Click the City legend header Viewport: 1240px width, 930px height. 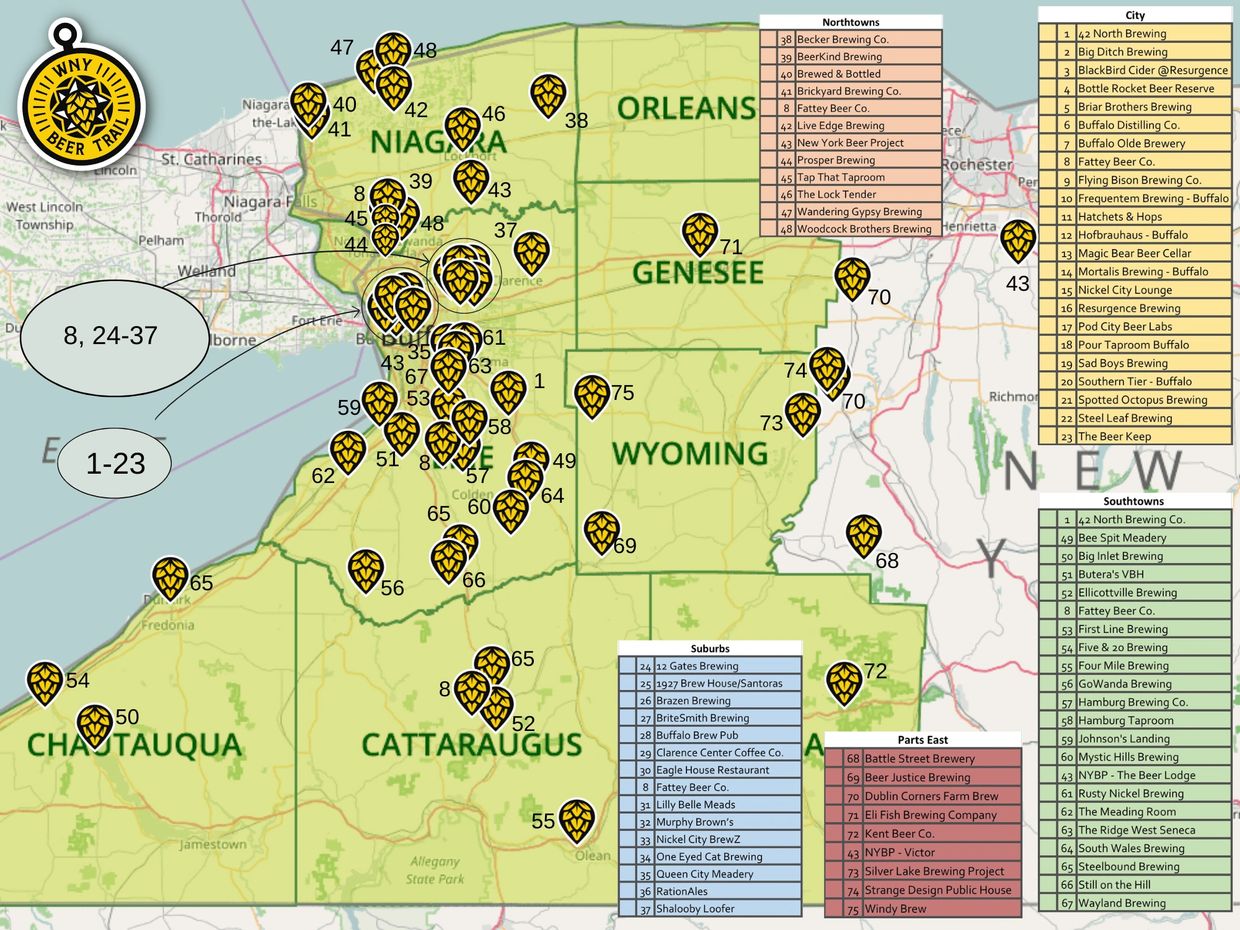[1135, 15]
